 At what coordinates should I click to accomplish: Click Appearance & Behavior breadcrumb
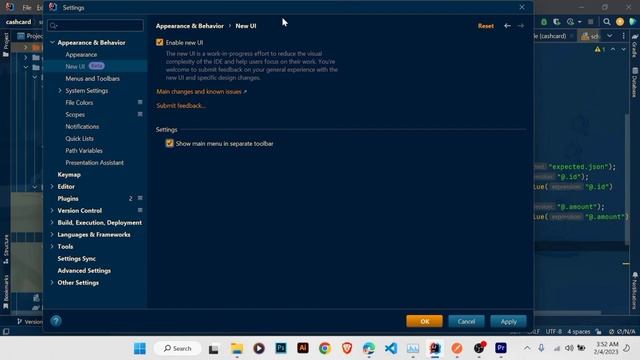pyautogui.click(x=190, y=26)
